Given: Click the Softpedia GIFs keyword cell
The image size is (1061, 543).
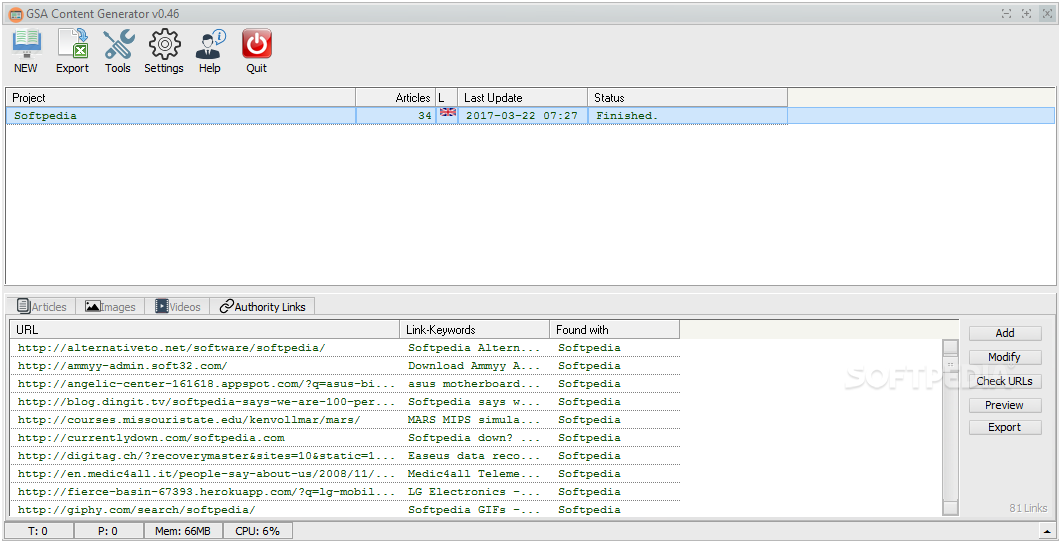Looking at the screenshot, I should pyautogui.click(x=474, y=510).
